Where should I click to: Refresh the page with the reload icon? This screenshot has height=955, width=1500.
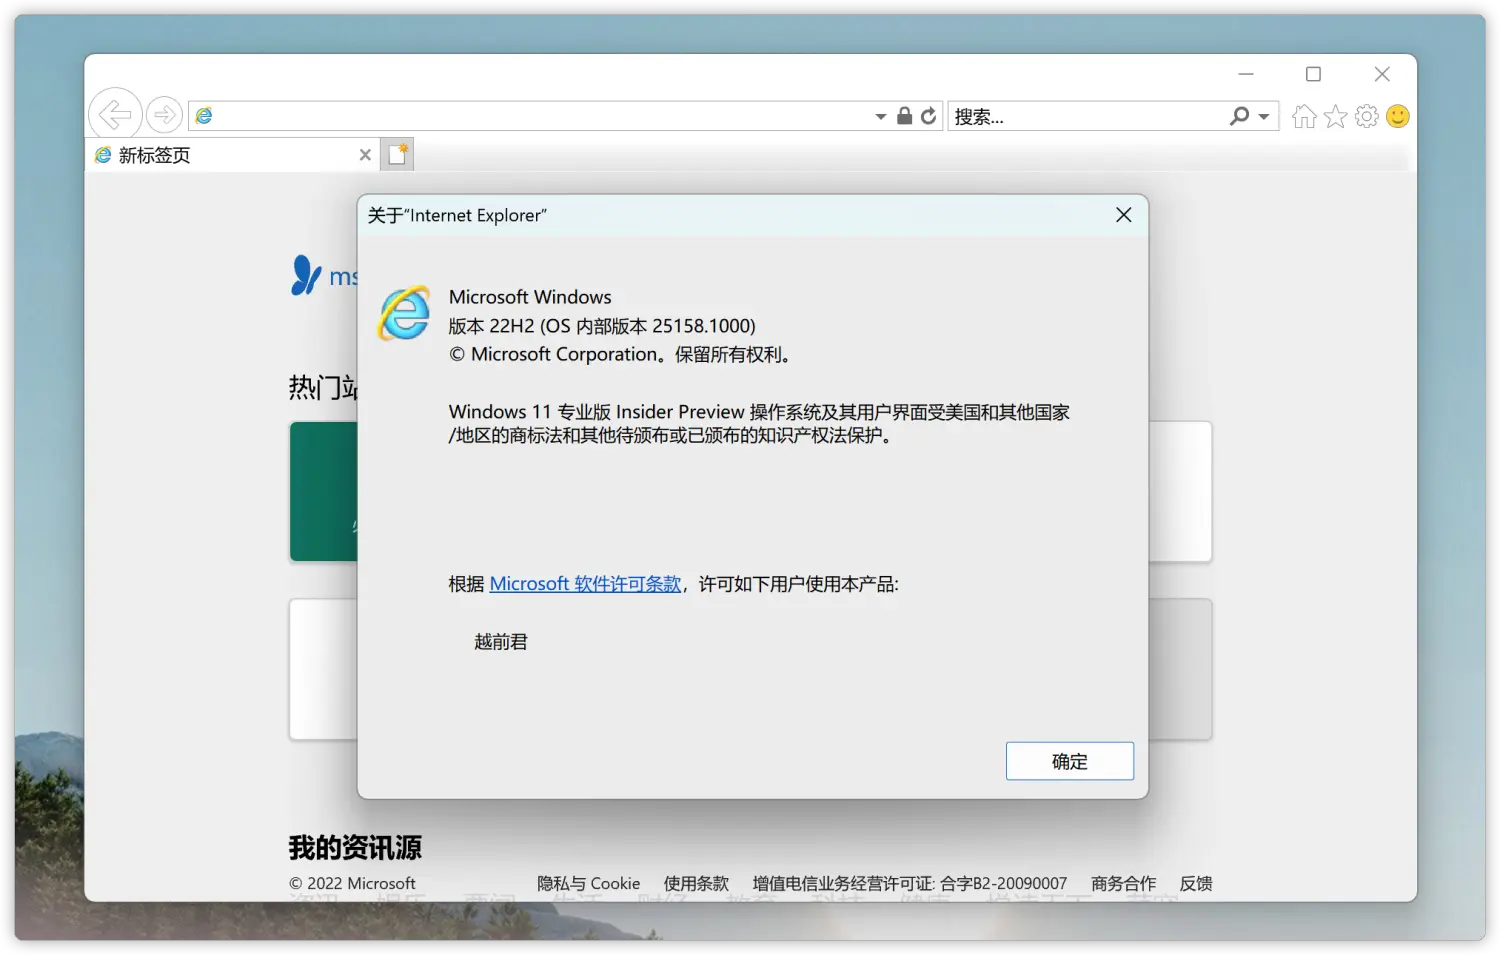coord(929,116)
